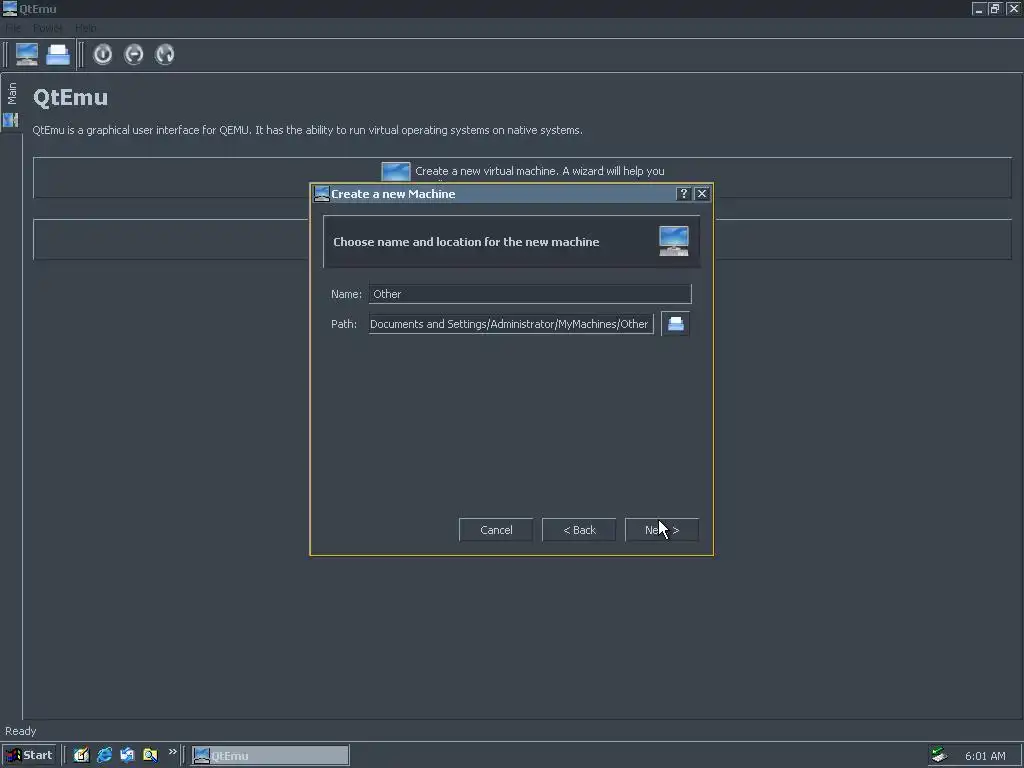
Task: Browse for machine path folder icon
Action: click(x=675, y=324)
